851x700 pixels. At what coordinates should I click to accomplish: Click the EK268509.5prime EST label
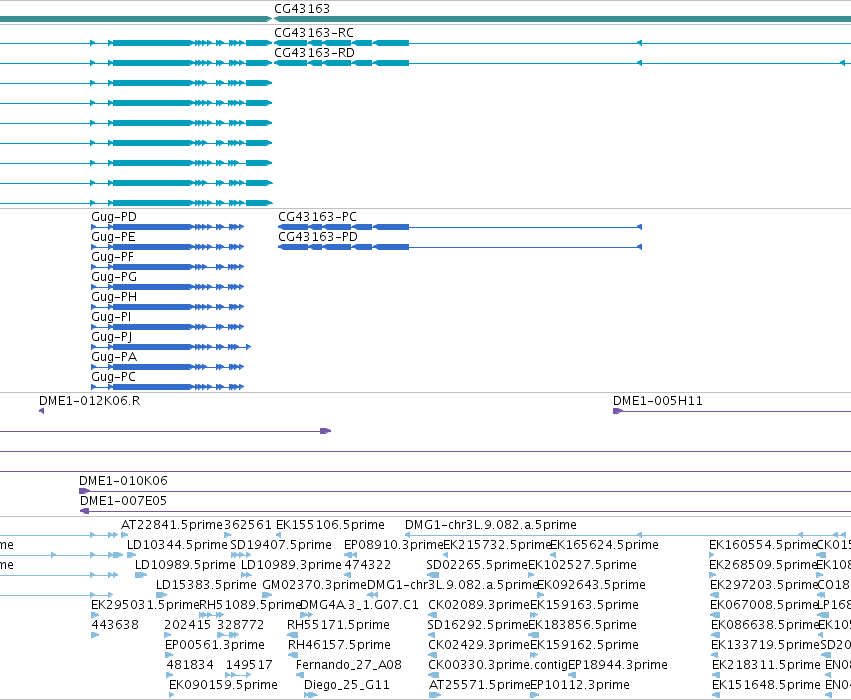coord(763,565)
